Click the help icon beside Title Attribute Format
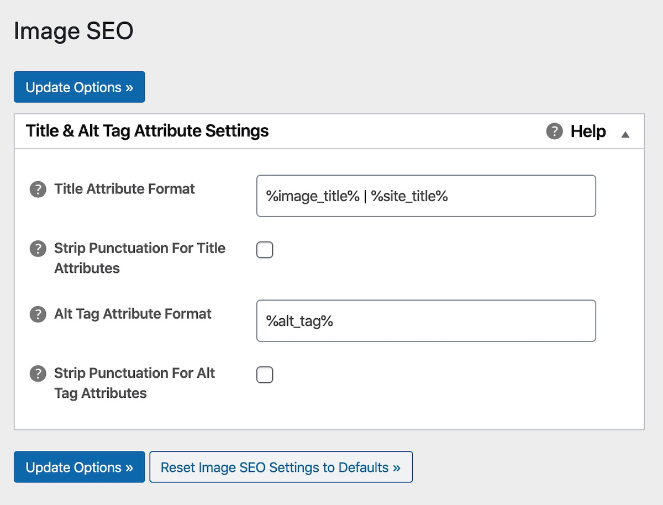The image size is (663, 505). (38, 189)
